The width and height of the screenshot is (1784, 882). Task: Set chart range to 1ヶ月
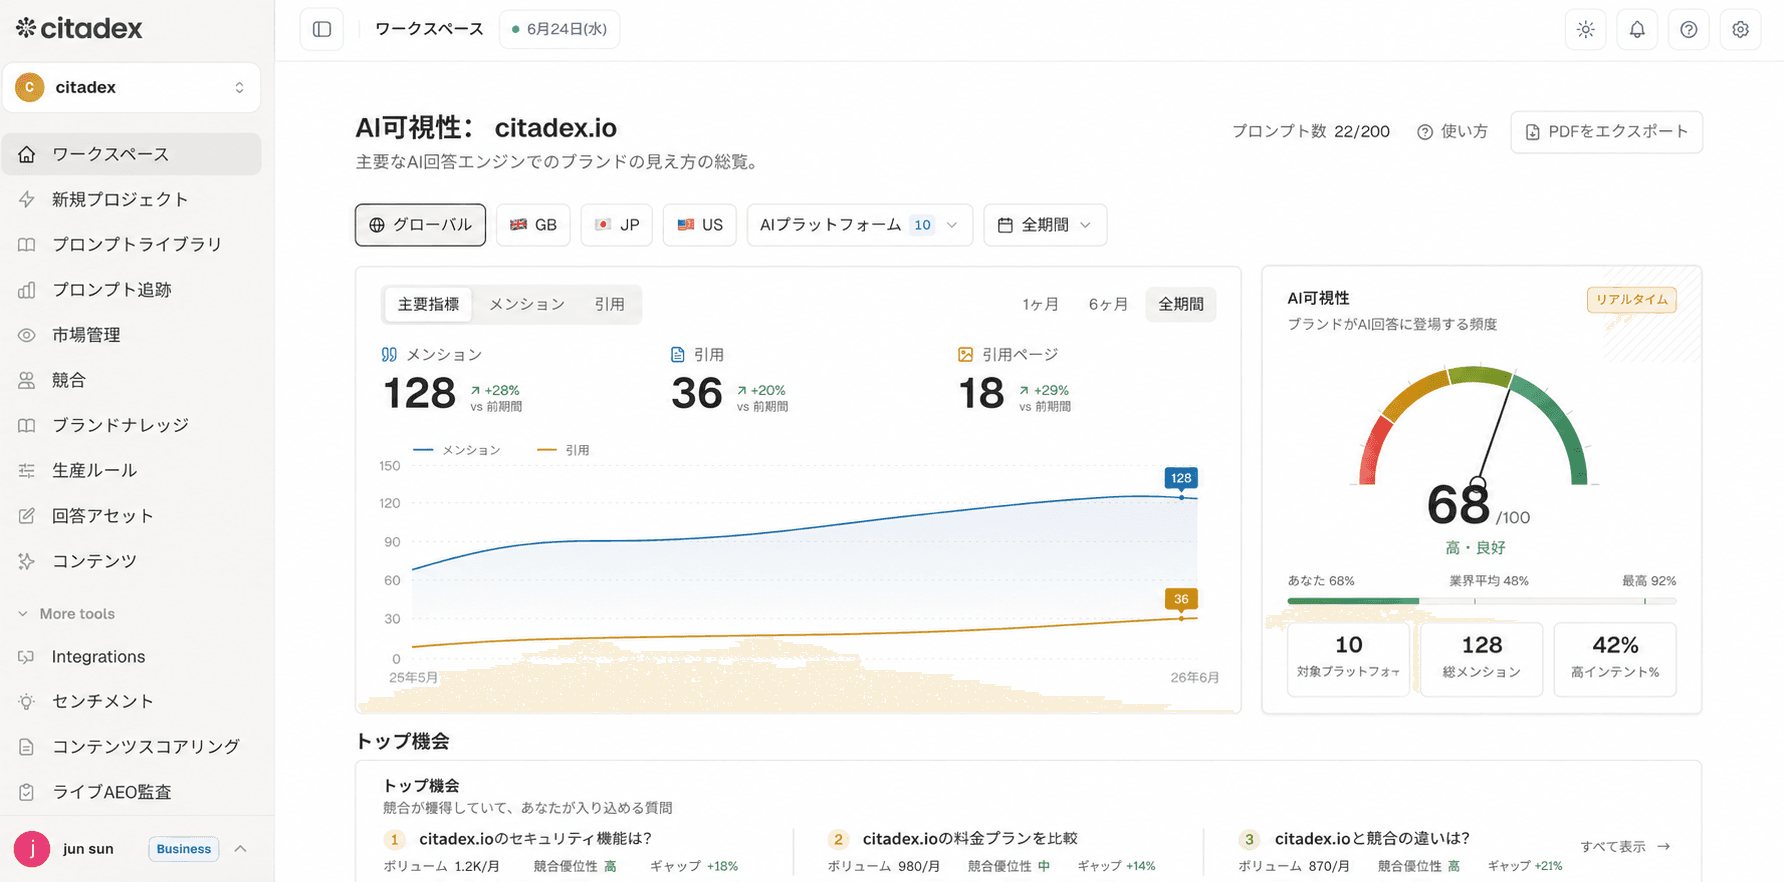pyautogui.click(x=1040, y=304)
